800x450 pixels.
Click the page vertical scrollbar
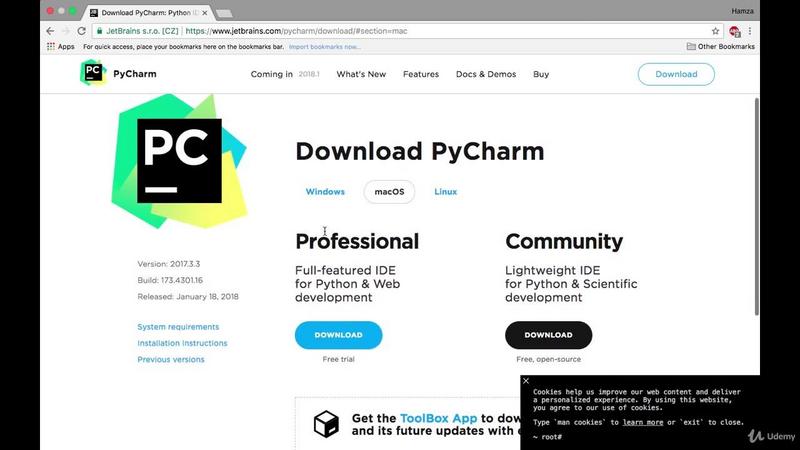(x=757, y=207)
